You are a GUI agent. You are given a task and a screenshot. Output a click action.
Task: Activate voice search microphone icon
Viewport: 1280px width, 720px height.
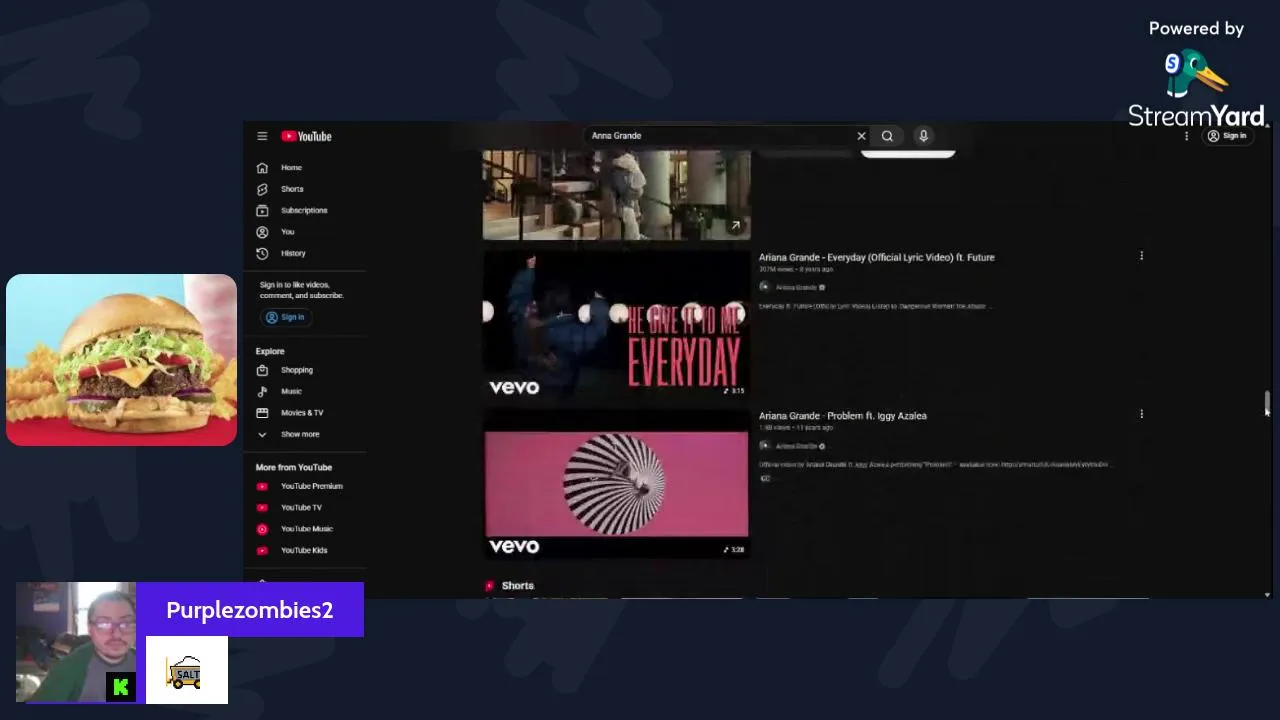923,136
